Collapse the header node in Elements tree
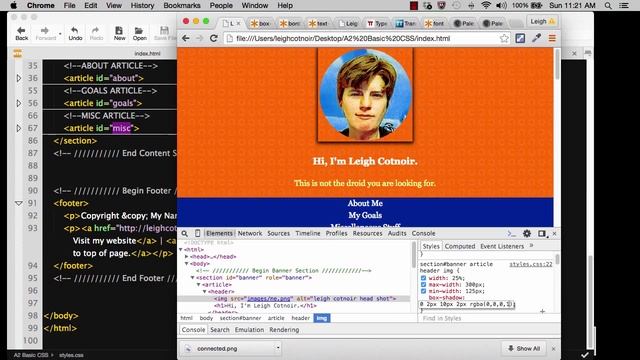The image size is (640, 360). (205, 291)
